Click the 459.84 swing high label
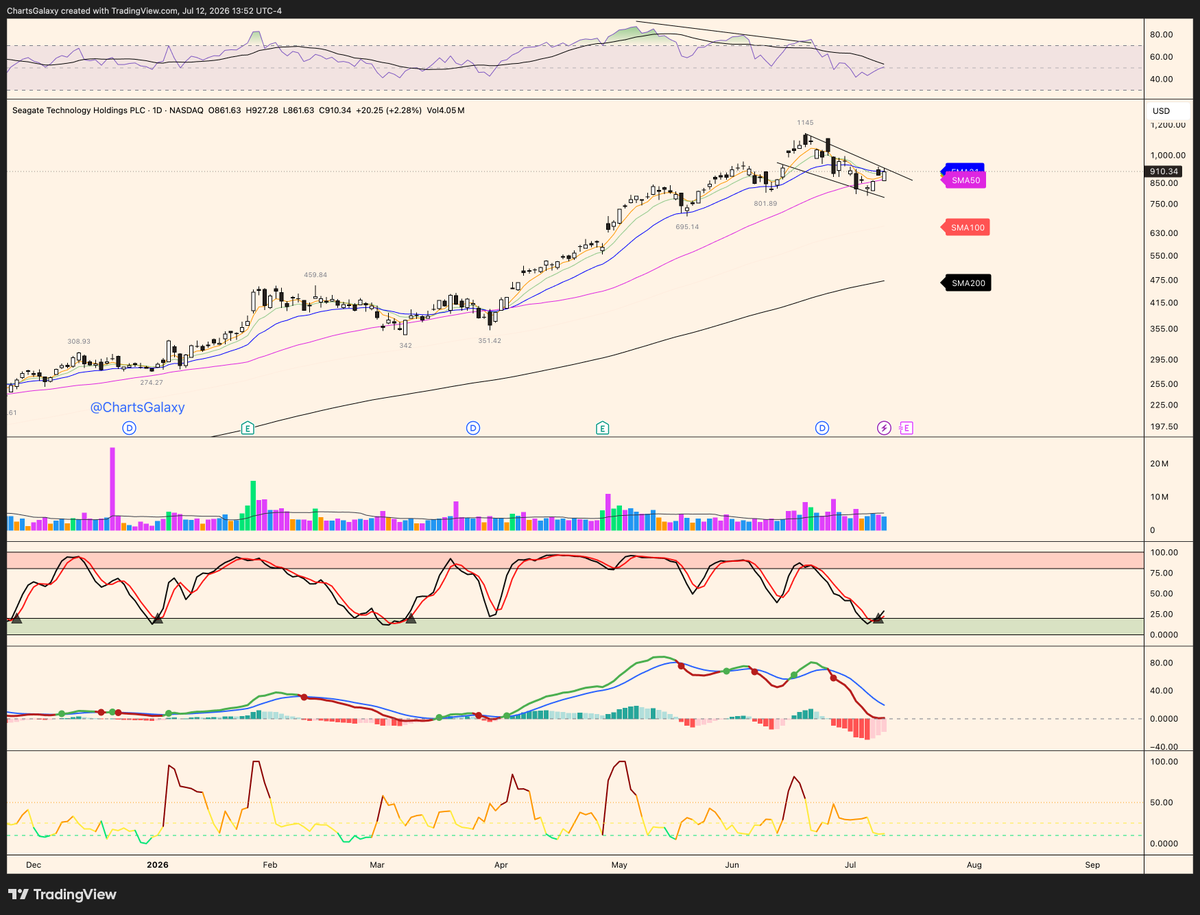The height and width of the screenshot is (915, 1200). (316, 274)
